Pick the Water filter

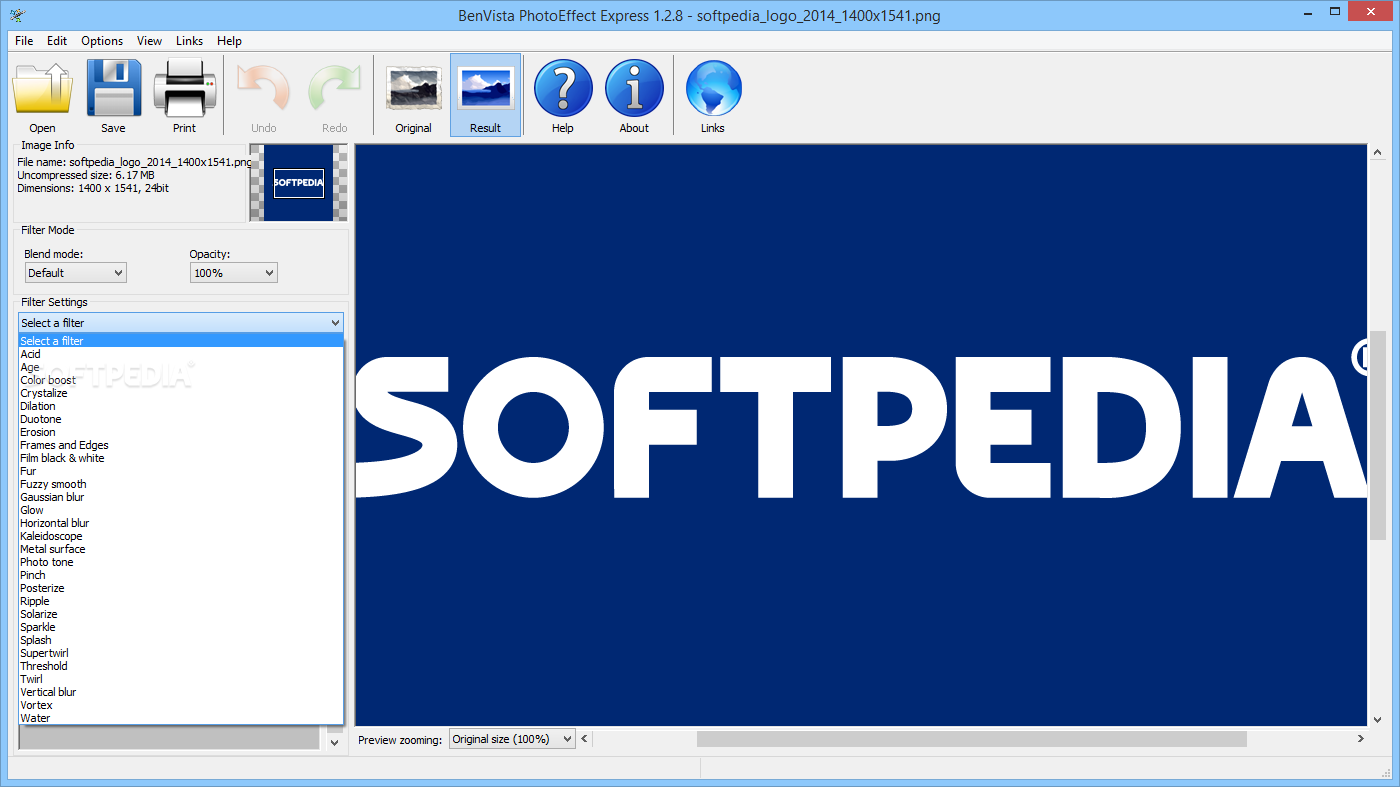tap(181, 718)
